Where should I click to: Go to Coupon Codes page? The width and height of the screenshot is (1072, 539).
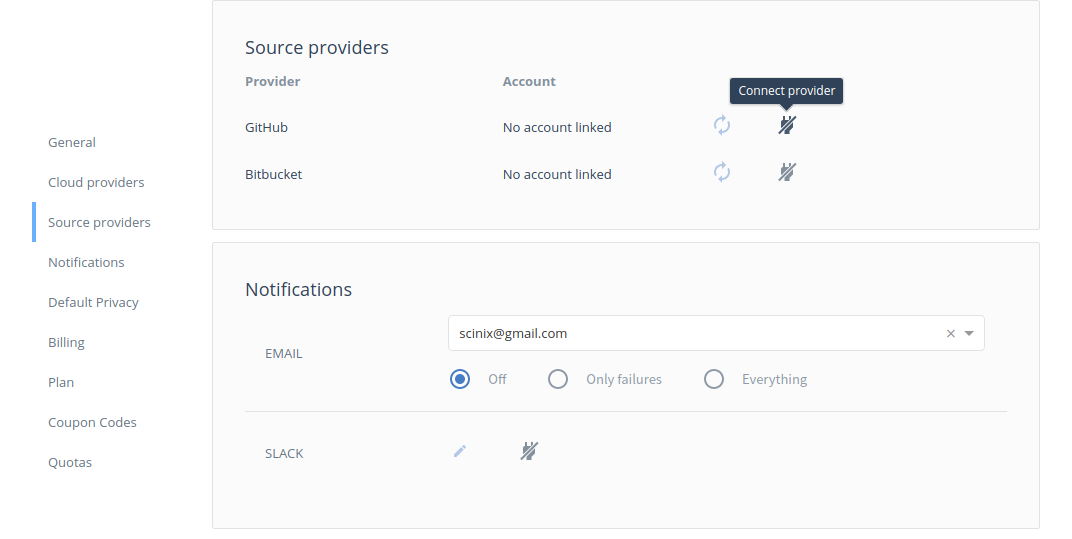[92, 422]
